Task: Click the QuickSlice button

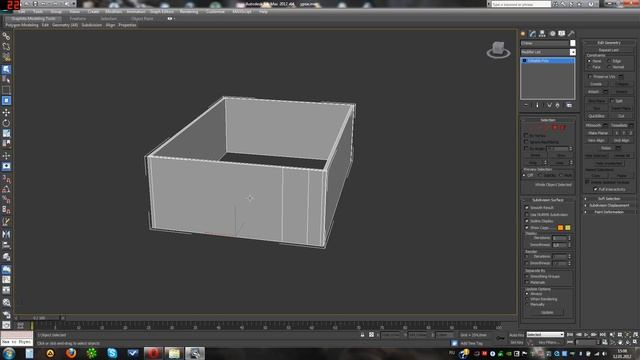Action: (x=596, y=116)
